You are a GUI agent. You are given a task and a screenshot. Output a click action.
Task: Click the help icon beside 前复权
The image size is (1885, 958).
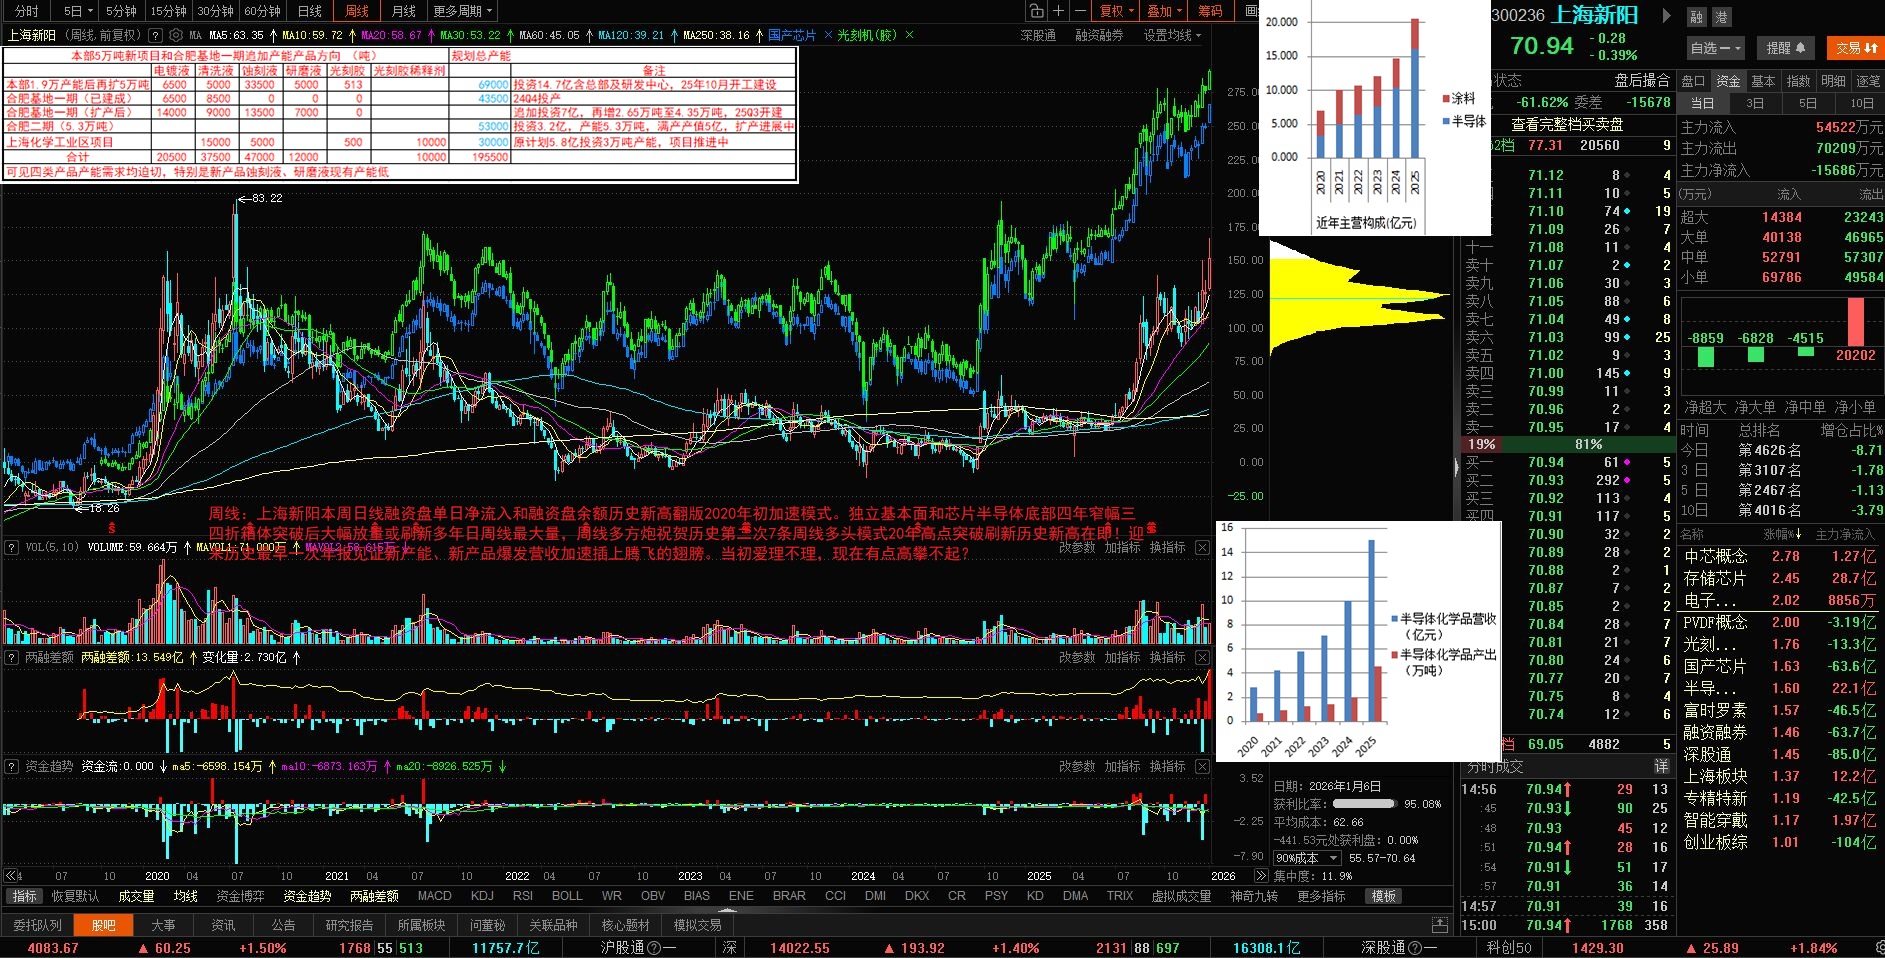coord(155,35)
